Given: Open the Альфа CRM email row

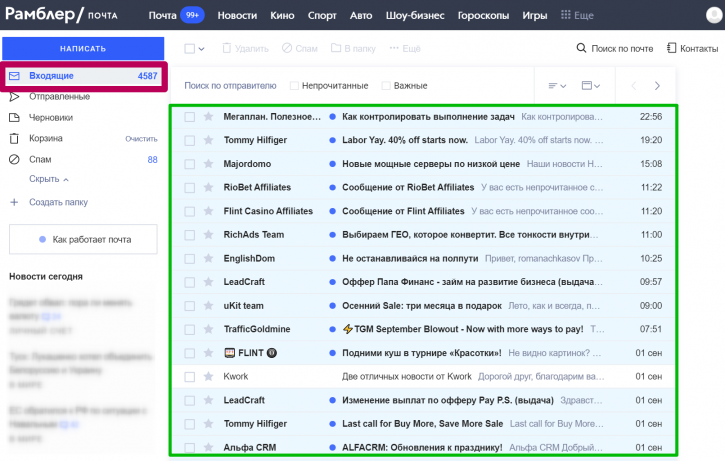Looking at the screenshot, I should (424, 447).
